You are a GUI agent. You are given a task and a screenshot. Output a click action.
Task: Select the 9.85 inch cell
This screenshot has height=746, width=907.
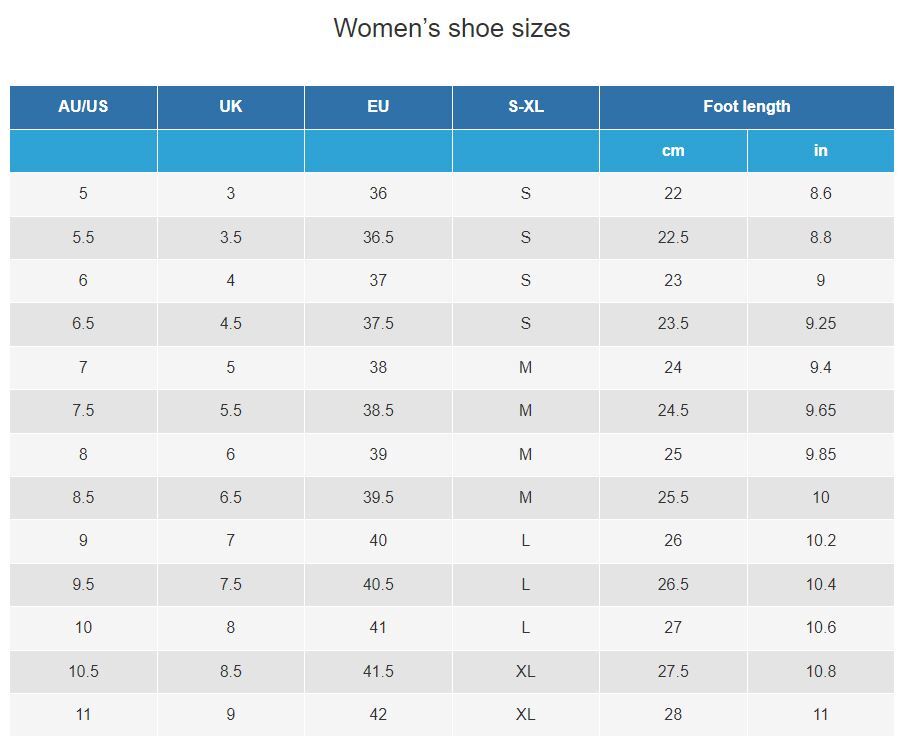tap(821, 455)
